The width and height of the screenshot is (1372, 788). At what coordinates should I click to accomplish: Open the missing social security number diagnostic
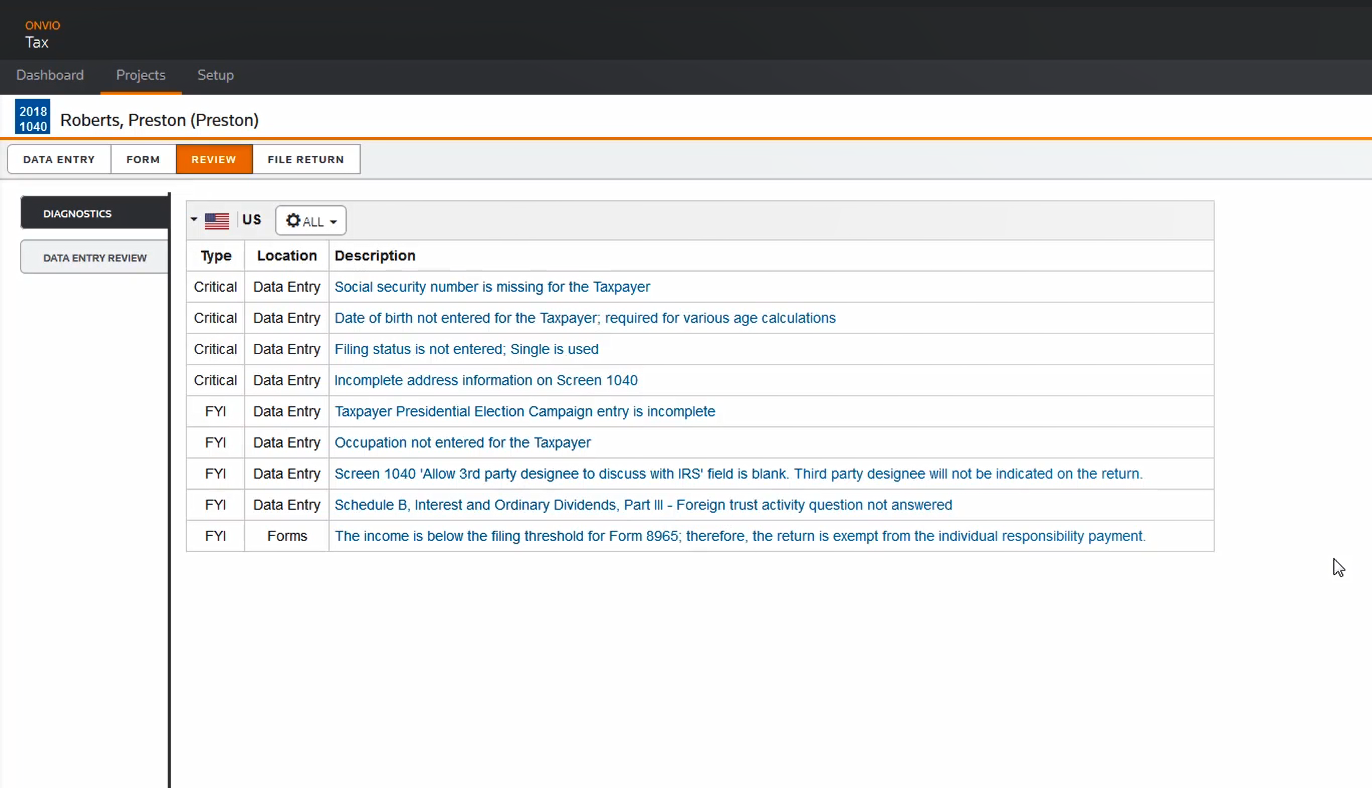[x=492, y=287]
